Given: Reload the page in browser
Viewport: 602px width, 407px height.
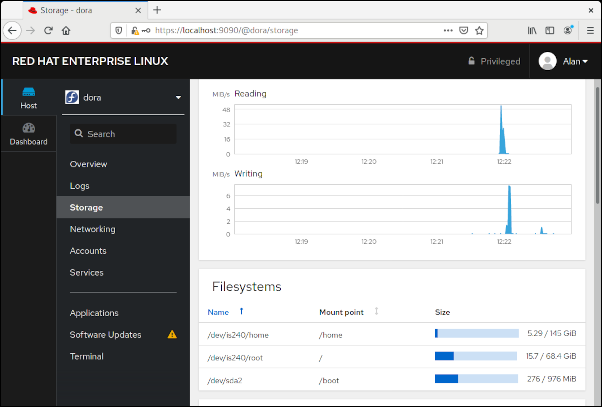Looking at the screenshot, I should [x=47, y=30].
